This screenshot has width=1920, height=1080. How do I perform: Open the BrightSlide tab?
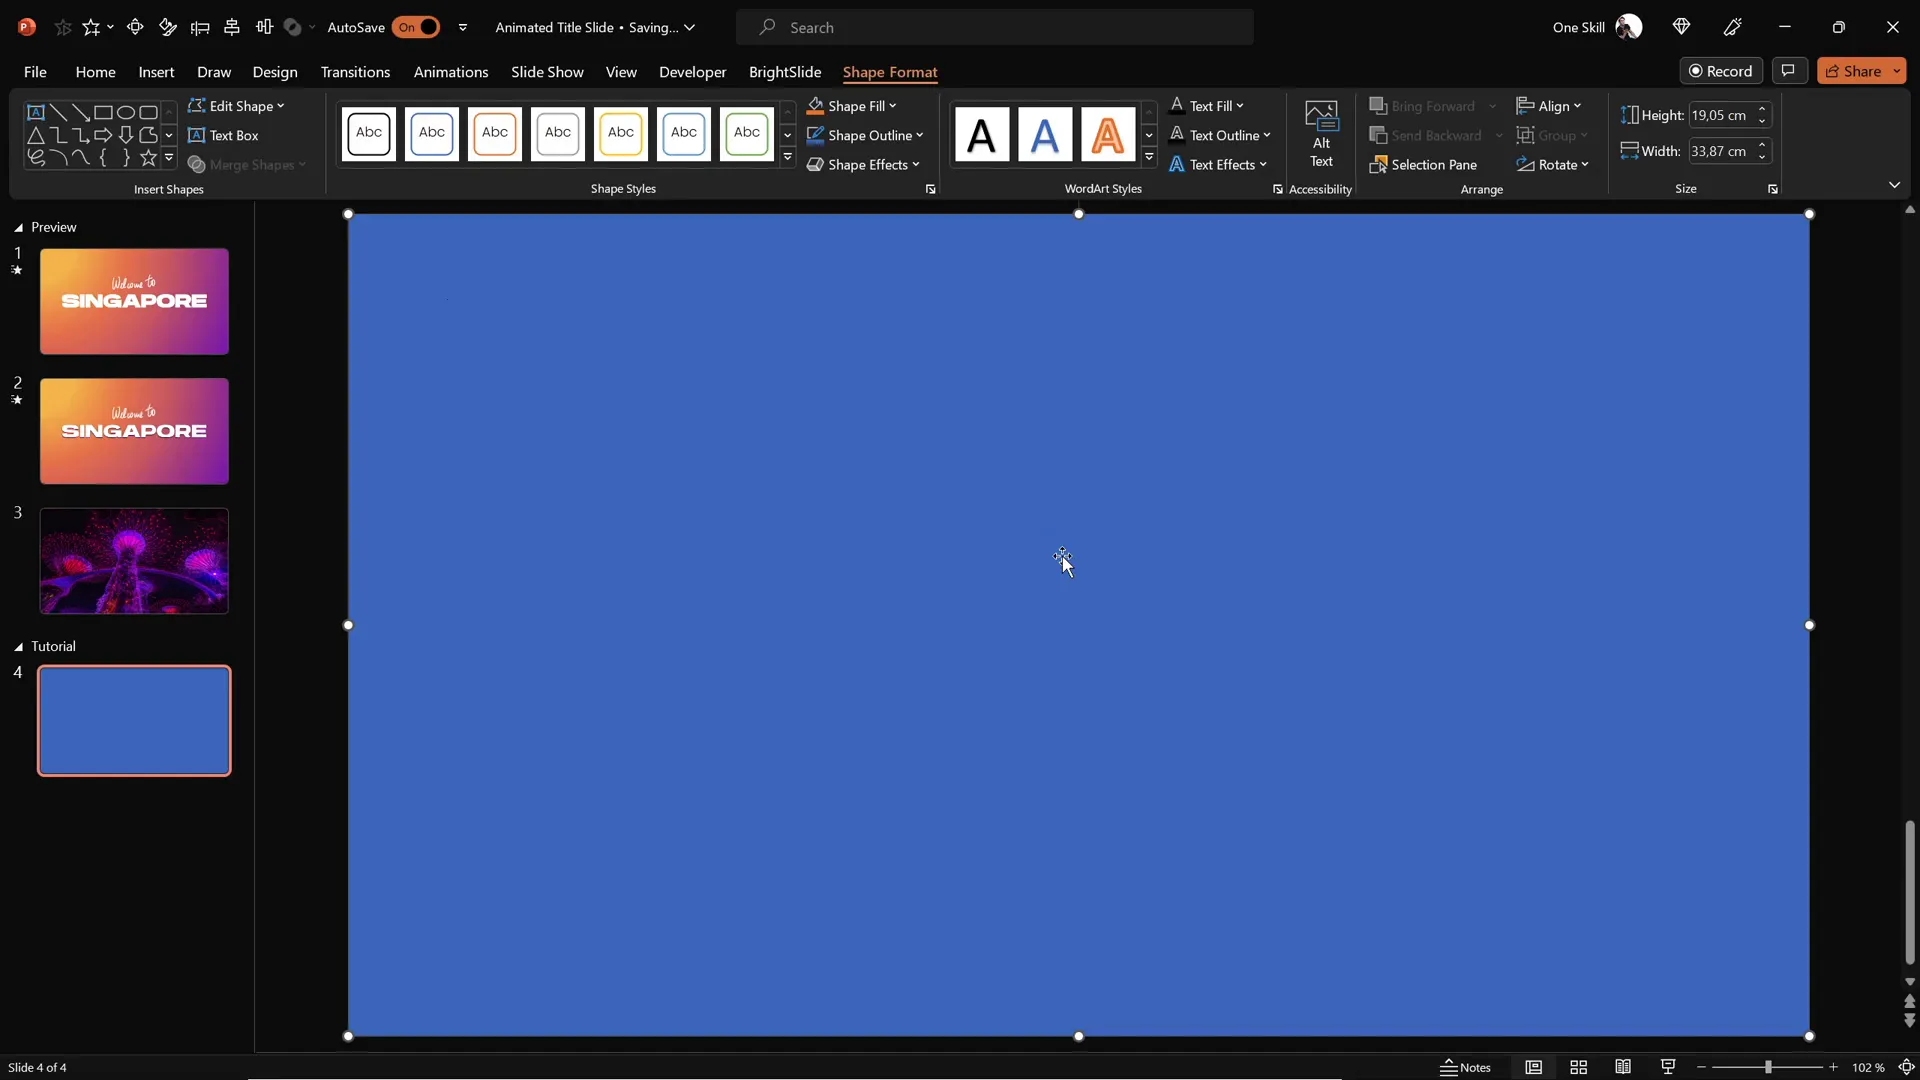point(785,72)
